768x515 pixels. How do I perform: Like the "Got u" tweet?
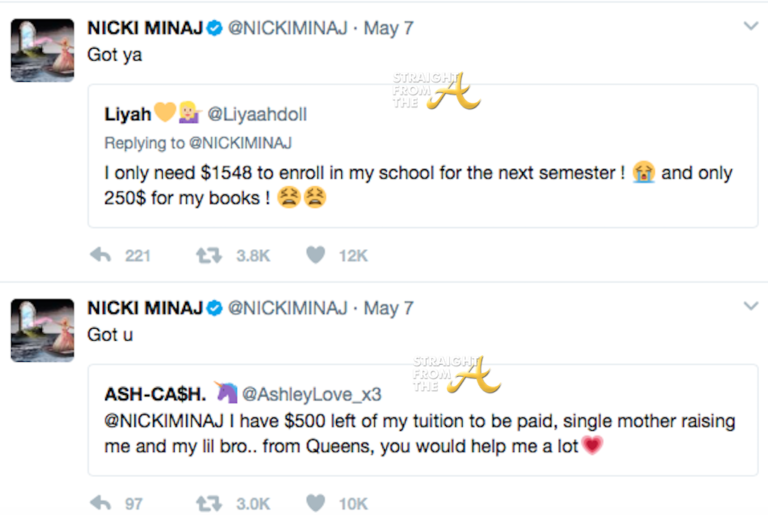[x=316, y=503]
